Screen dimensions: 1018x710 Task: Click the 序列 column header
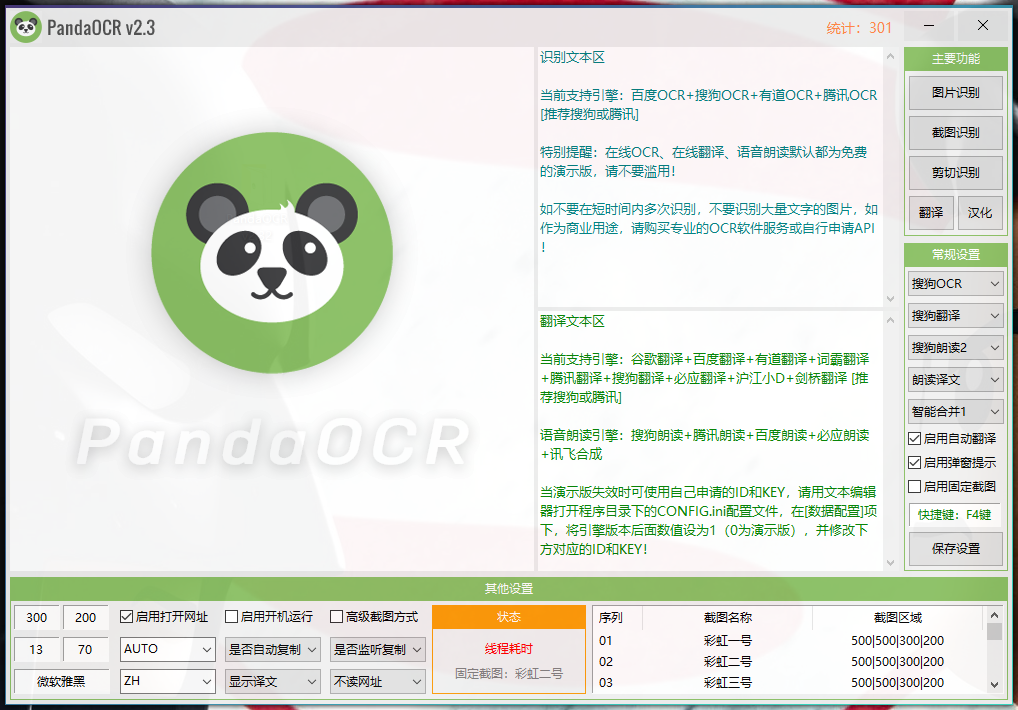tap(617, 617)
